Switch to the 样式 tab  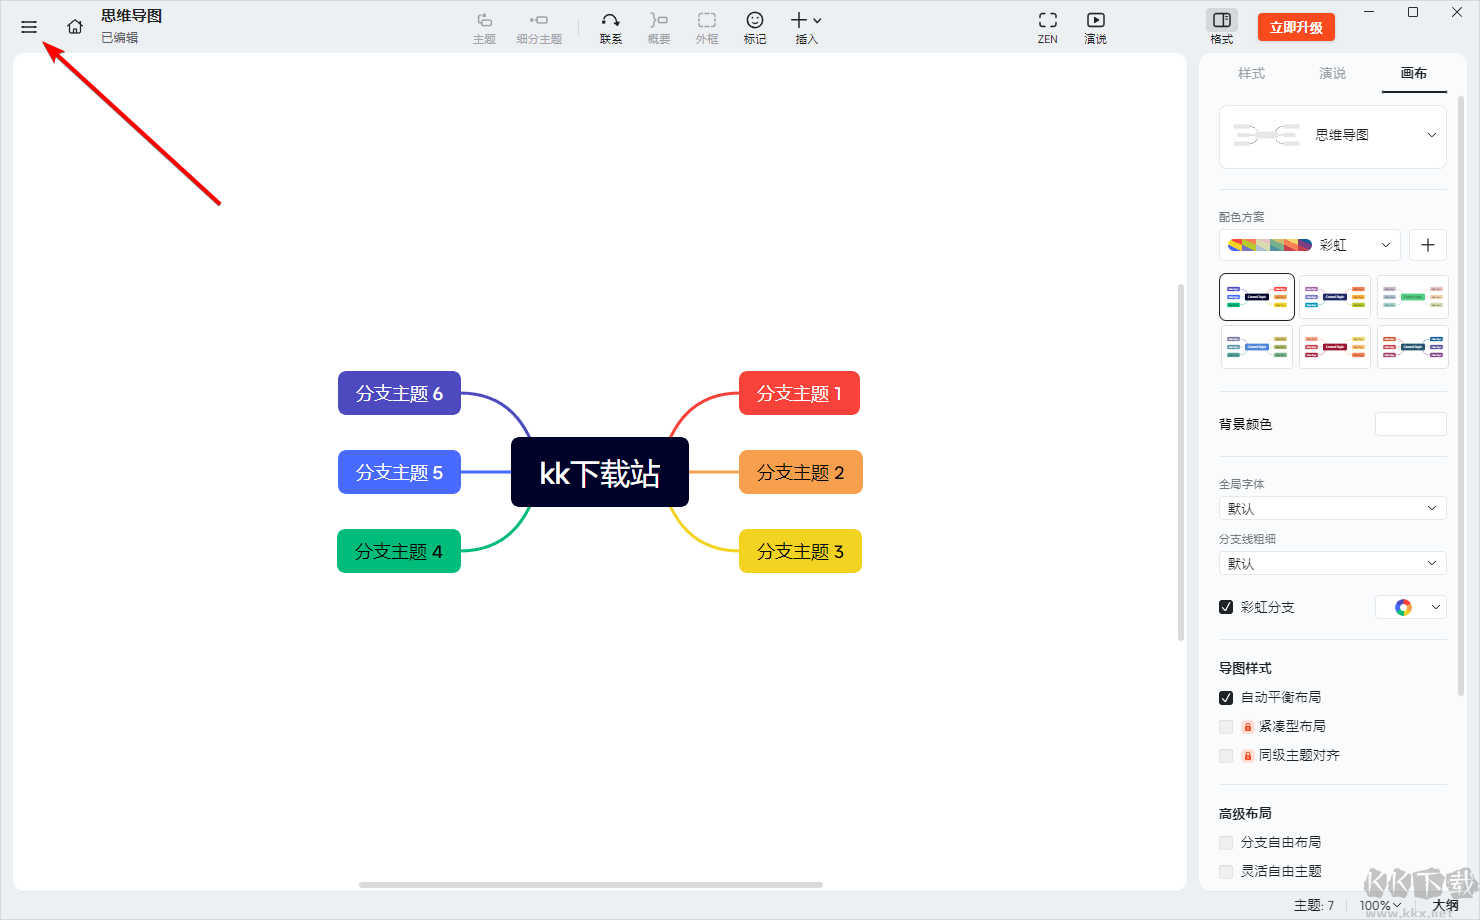(x=1251, y=73)
